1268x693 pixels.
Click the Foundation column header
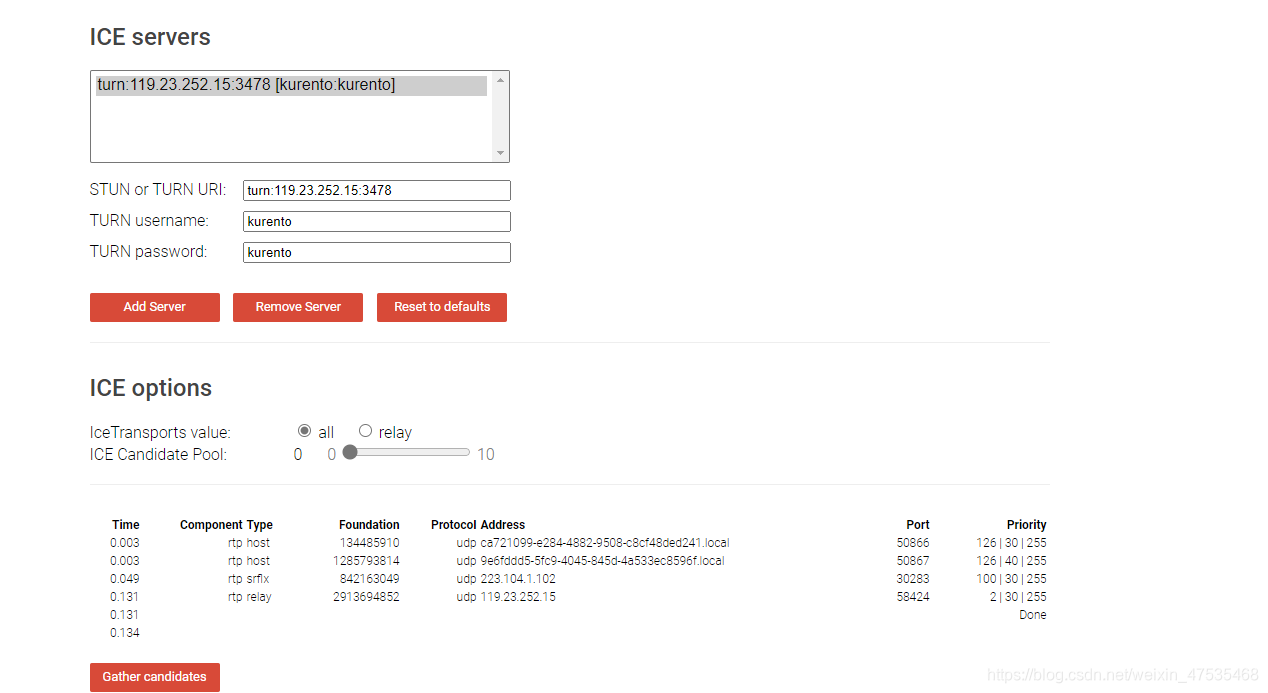[x=369, y=524]
